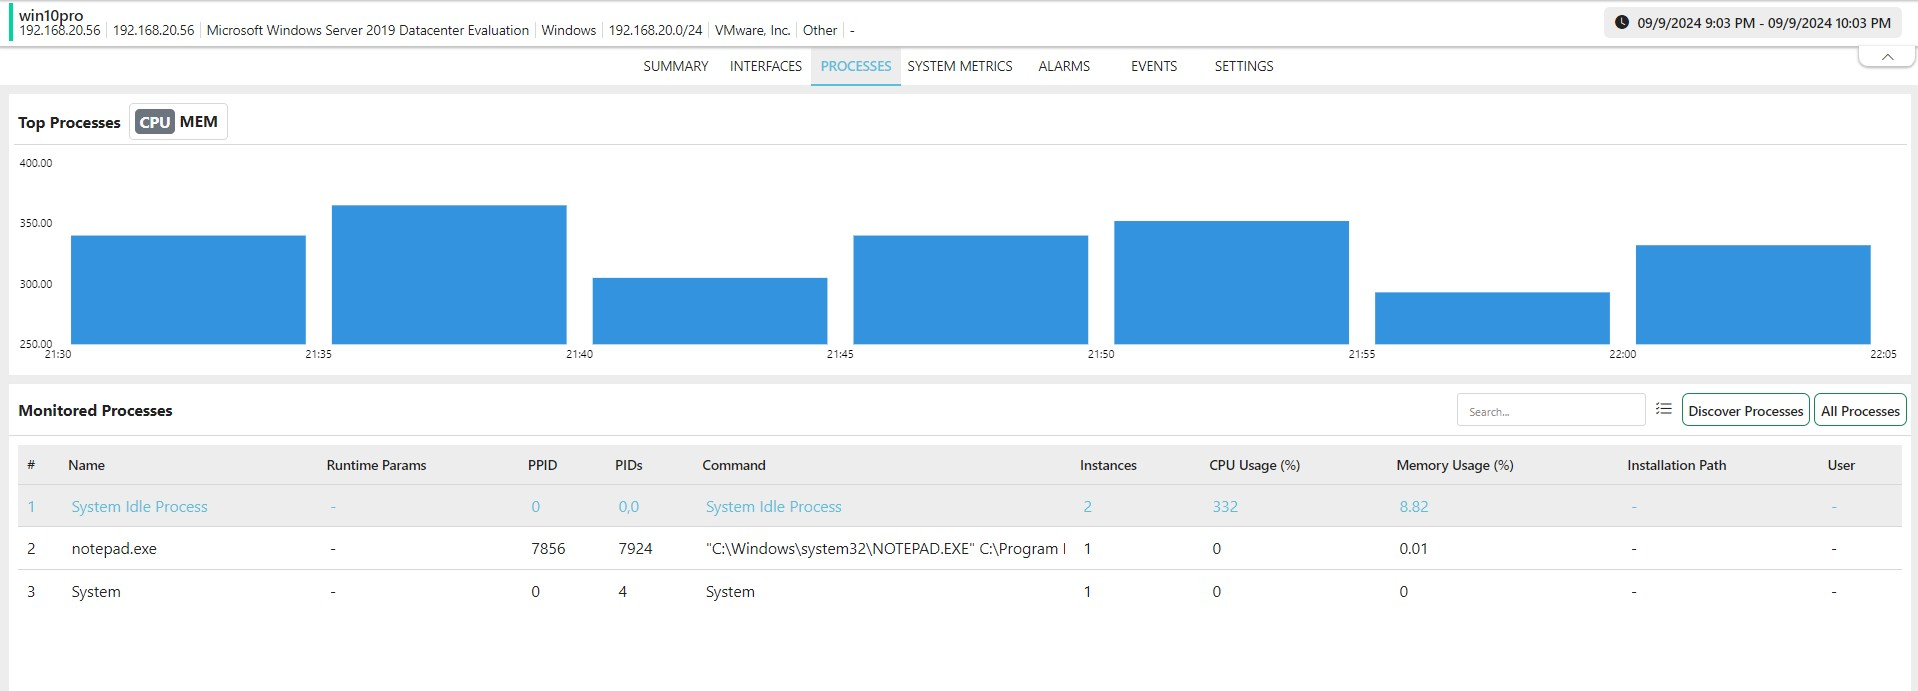Switch to the Interfaces tab
The height and width of the screenshot is (691, 1918).
(765, 66)
